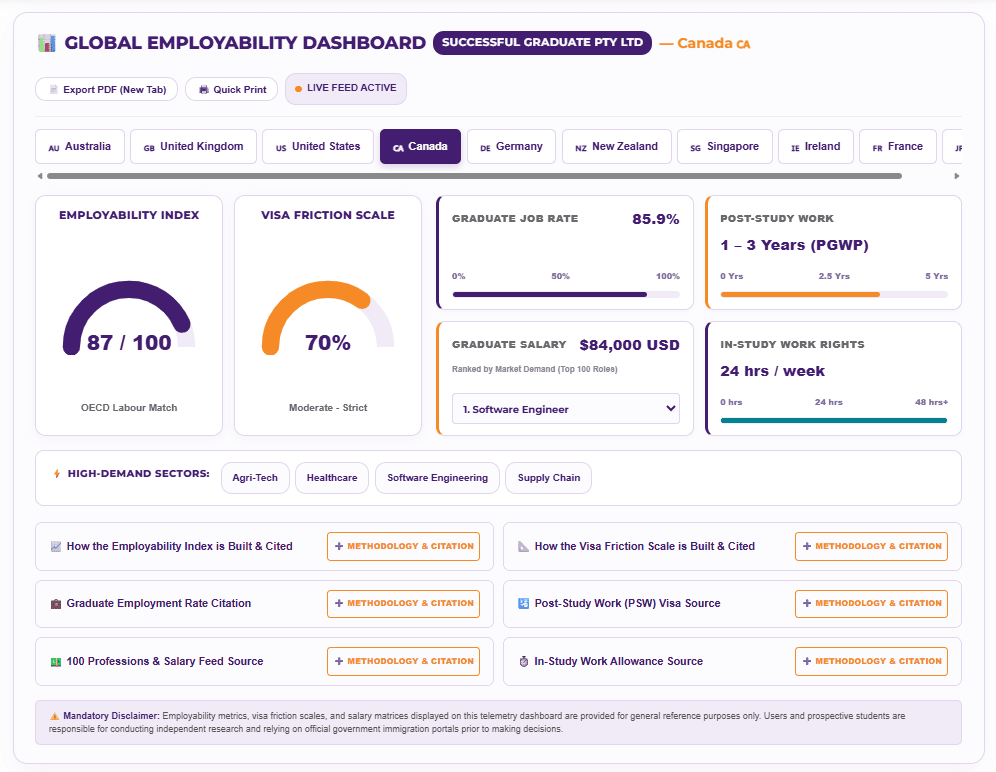Expand Methodology & Citation for In-Study Work Allowance
Image resolution: width=996 pixels, height=772 pixels.
(x=871, y=661)
